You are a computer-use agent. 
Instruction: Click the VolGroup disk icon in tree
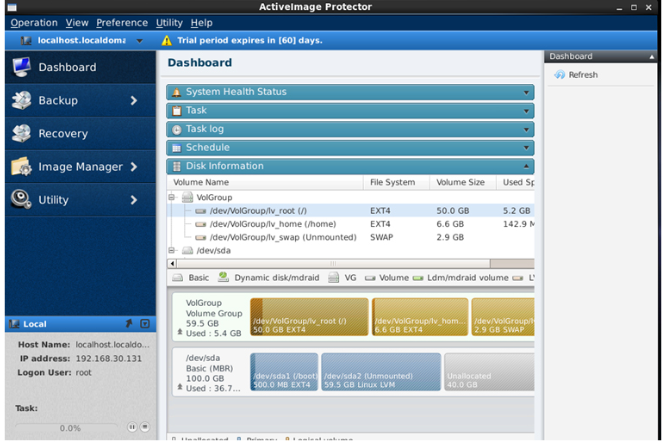pyautogui.click(x=187, y=197)
